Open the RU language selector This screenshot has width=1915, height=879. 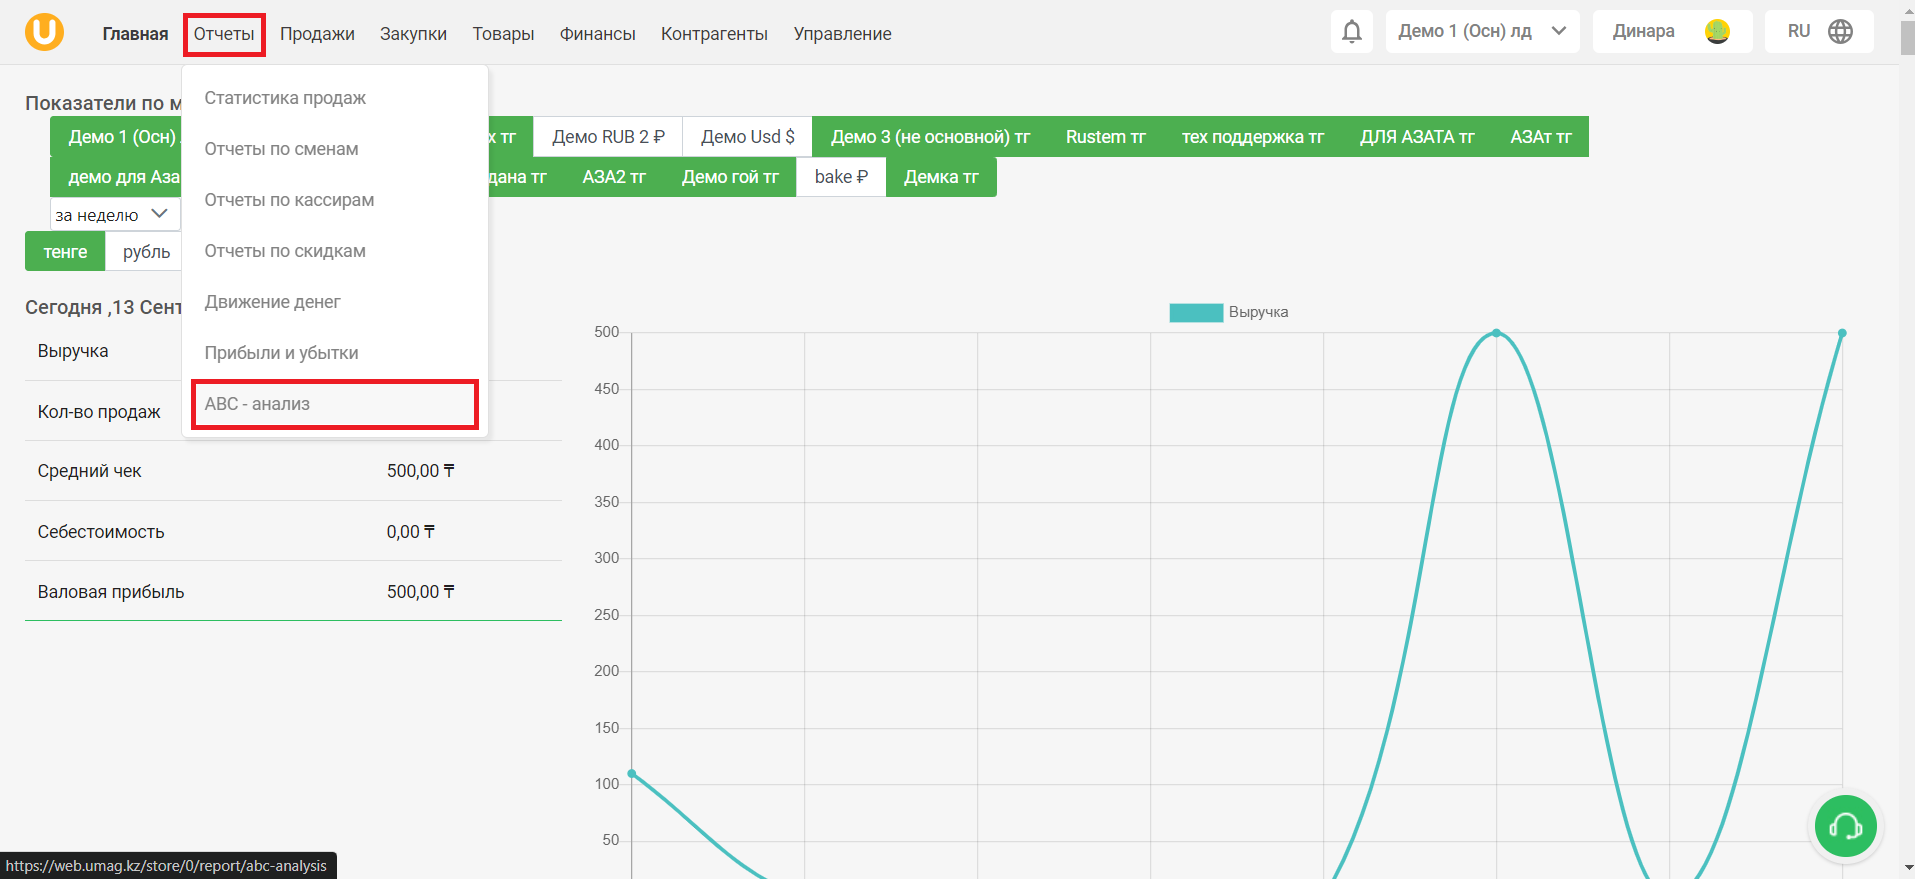1818,32
